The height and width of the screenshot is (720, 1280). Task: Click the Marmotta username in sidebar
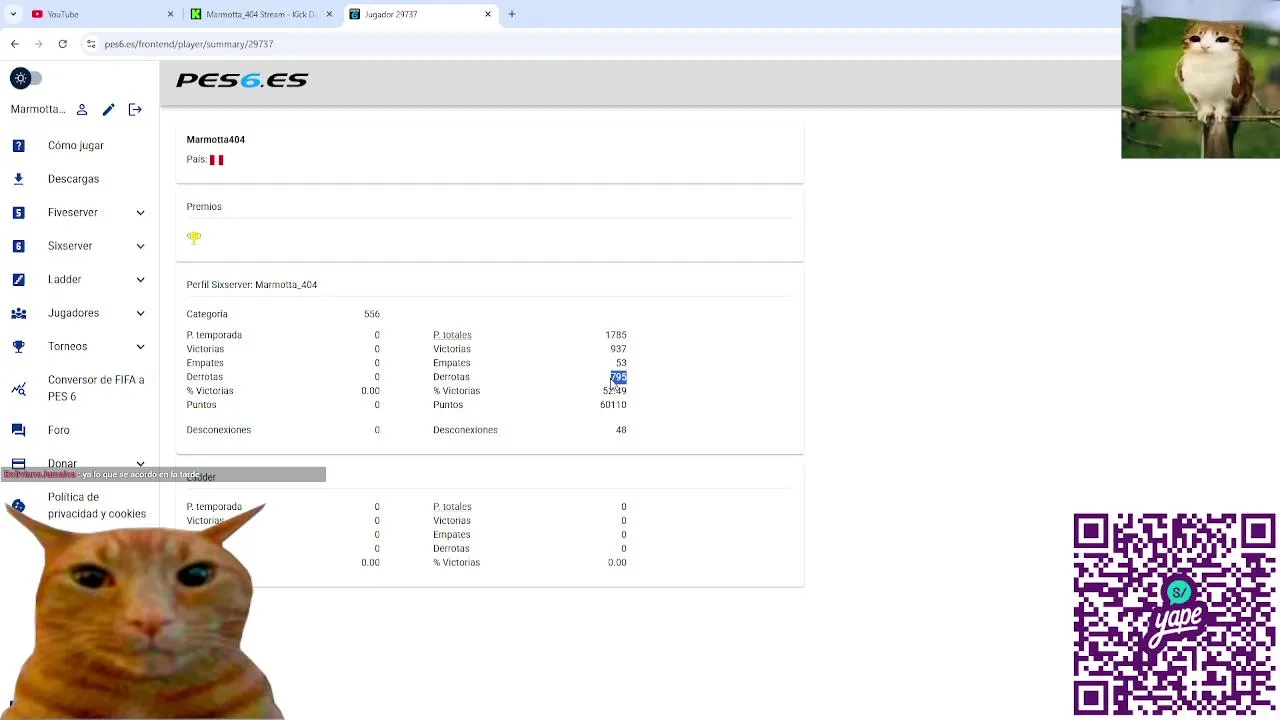(38, 109)
